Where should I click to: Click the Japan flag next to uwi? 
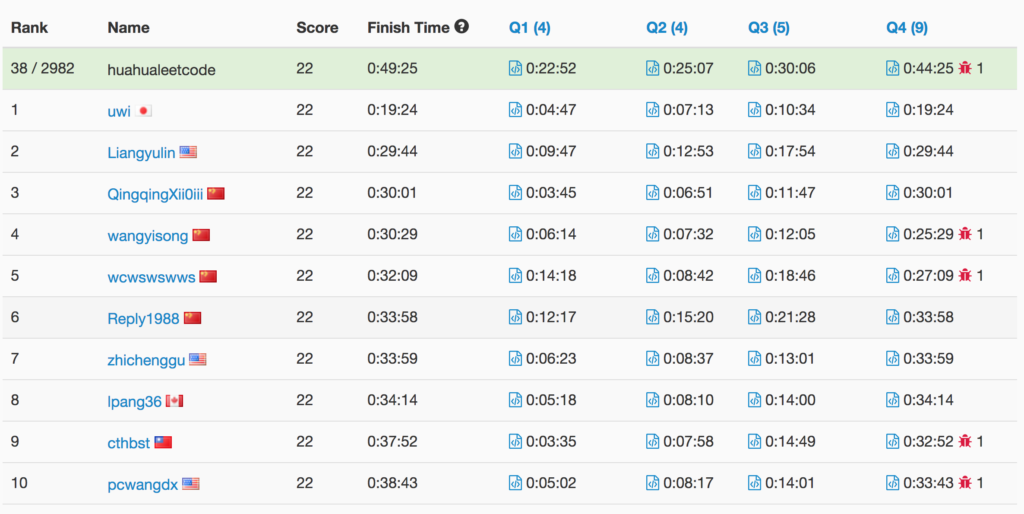144,111
